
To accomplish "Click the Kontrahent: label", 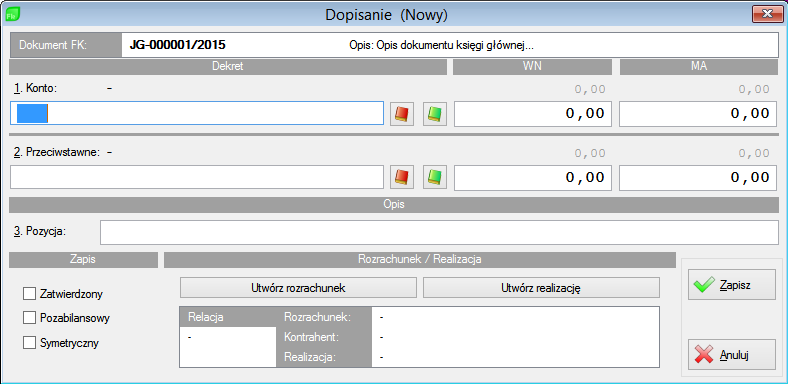I will 312,337.
